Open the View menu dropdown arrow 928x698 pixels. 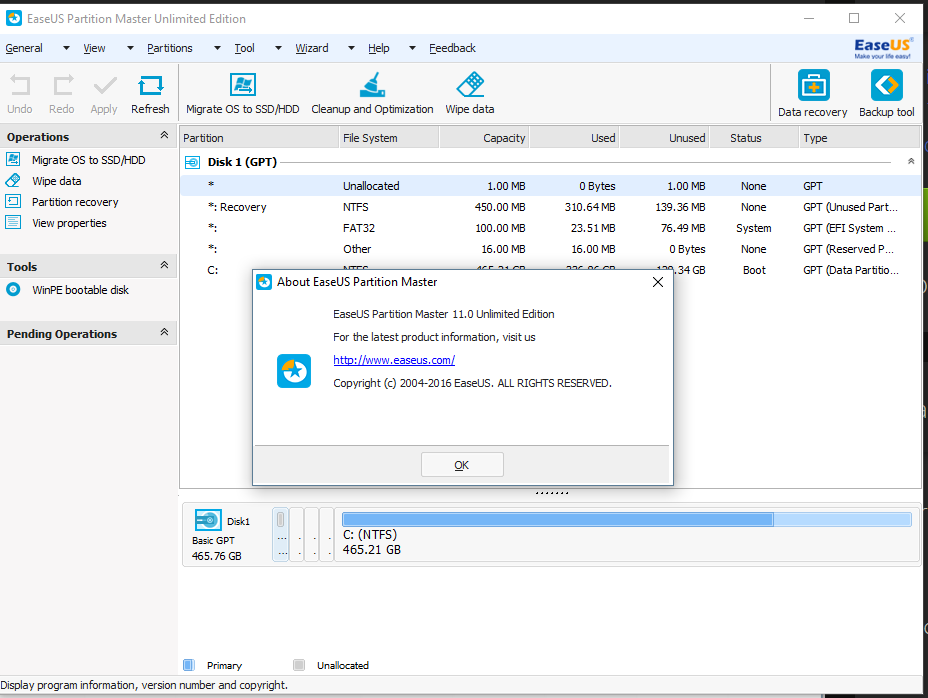point(130,48)
